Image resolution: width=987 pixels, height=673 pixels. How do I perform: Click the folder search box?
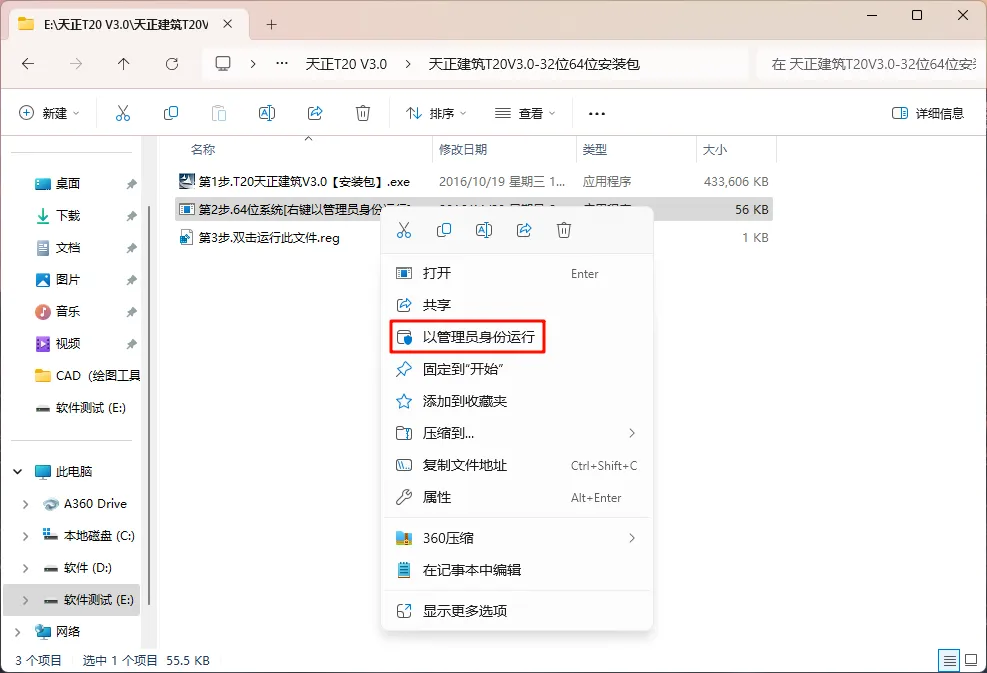pyautogui.click(x=872, y=64)
